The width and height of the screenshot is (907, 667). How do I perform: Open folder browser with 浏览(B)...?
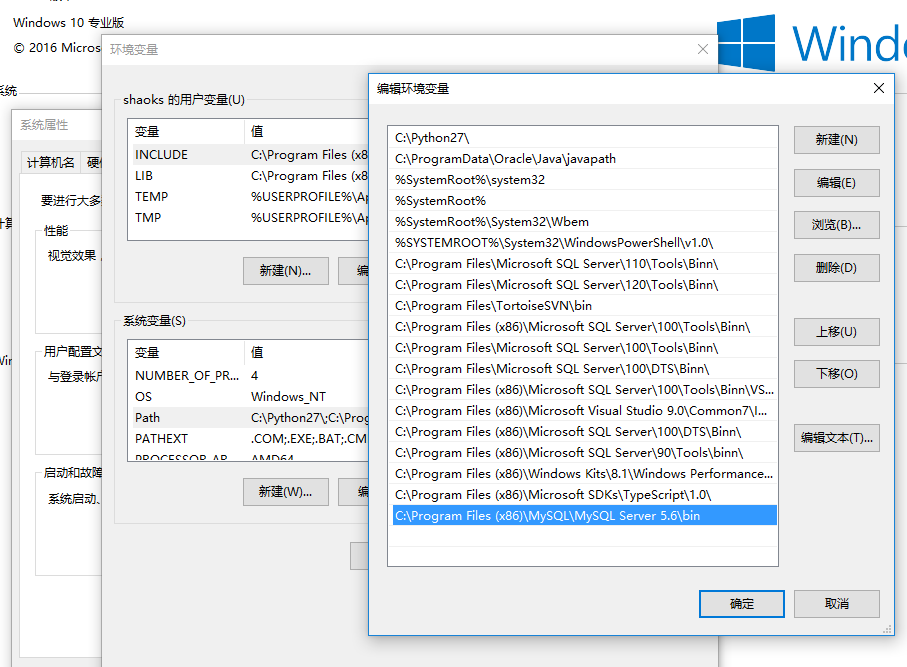coord(836,225)
